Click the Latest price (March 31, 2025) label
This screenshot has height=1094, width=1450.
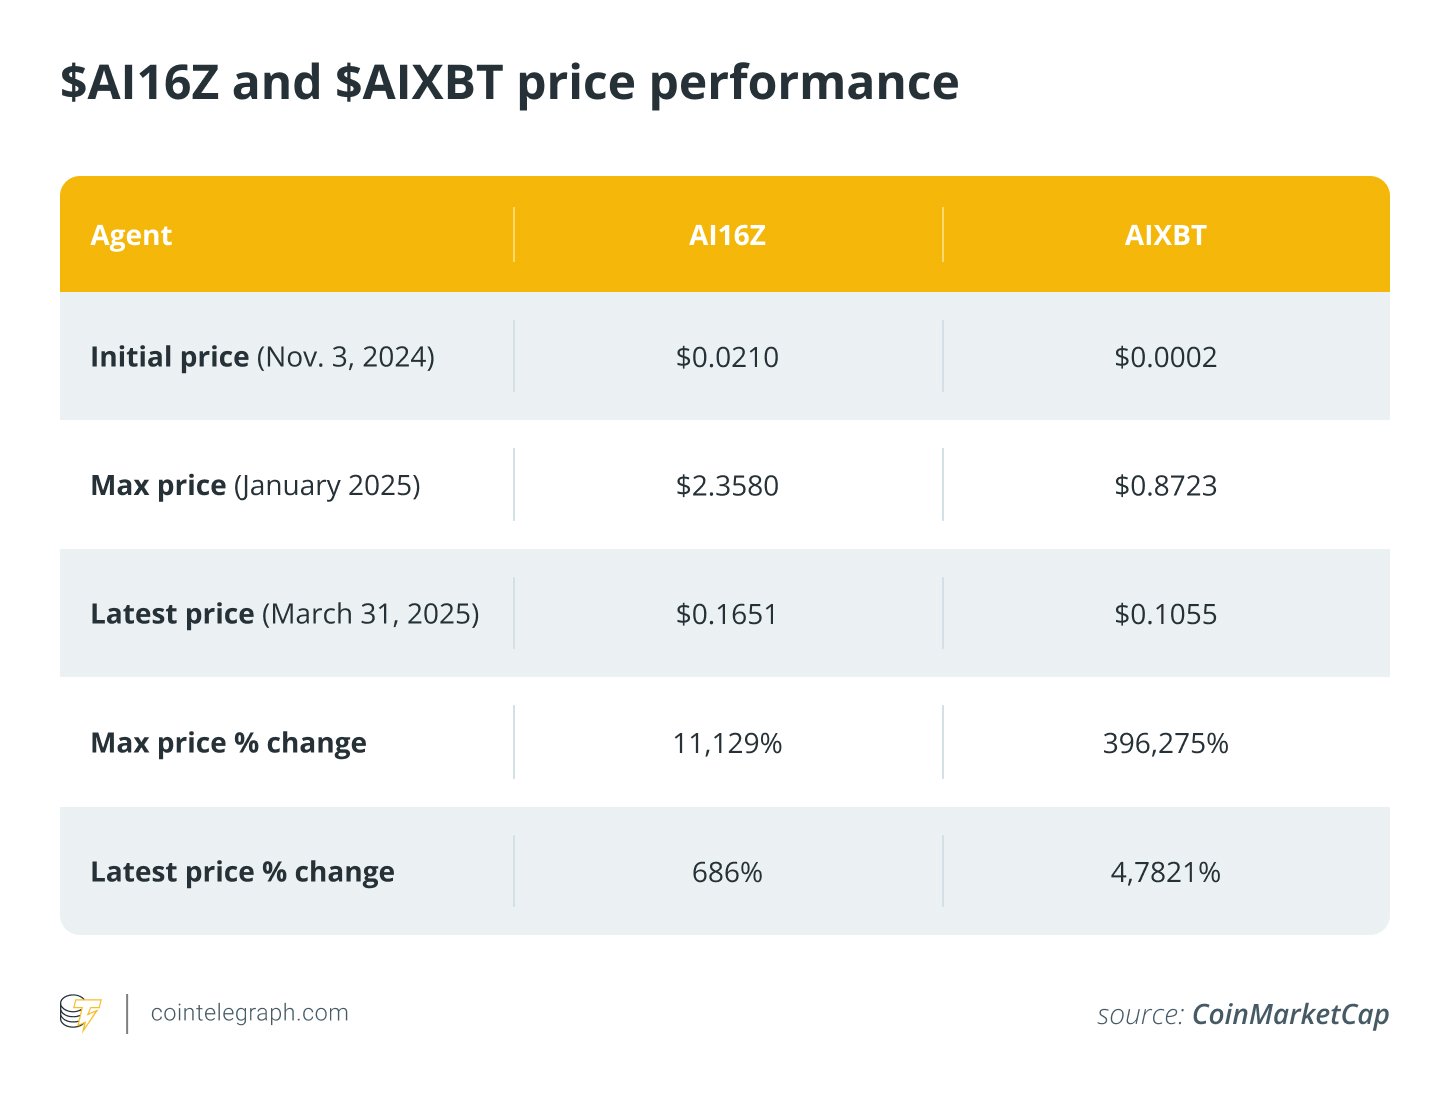(284, 614)
